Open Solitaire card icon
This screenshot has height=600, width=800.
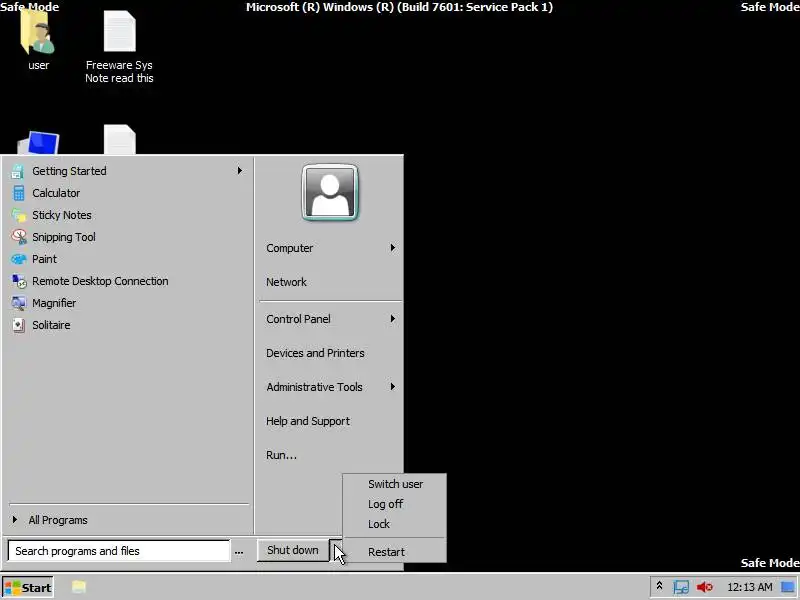coord(19,325)
